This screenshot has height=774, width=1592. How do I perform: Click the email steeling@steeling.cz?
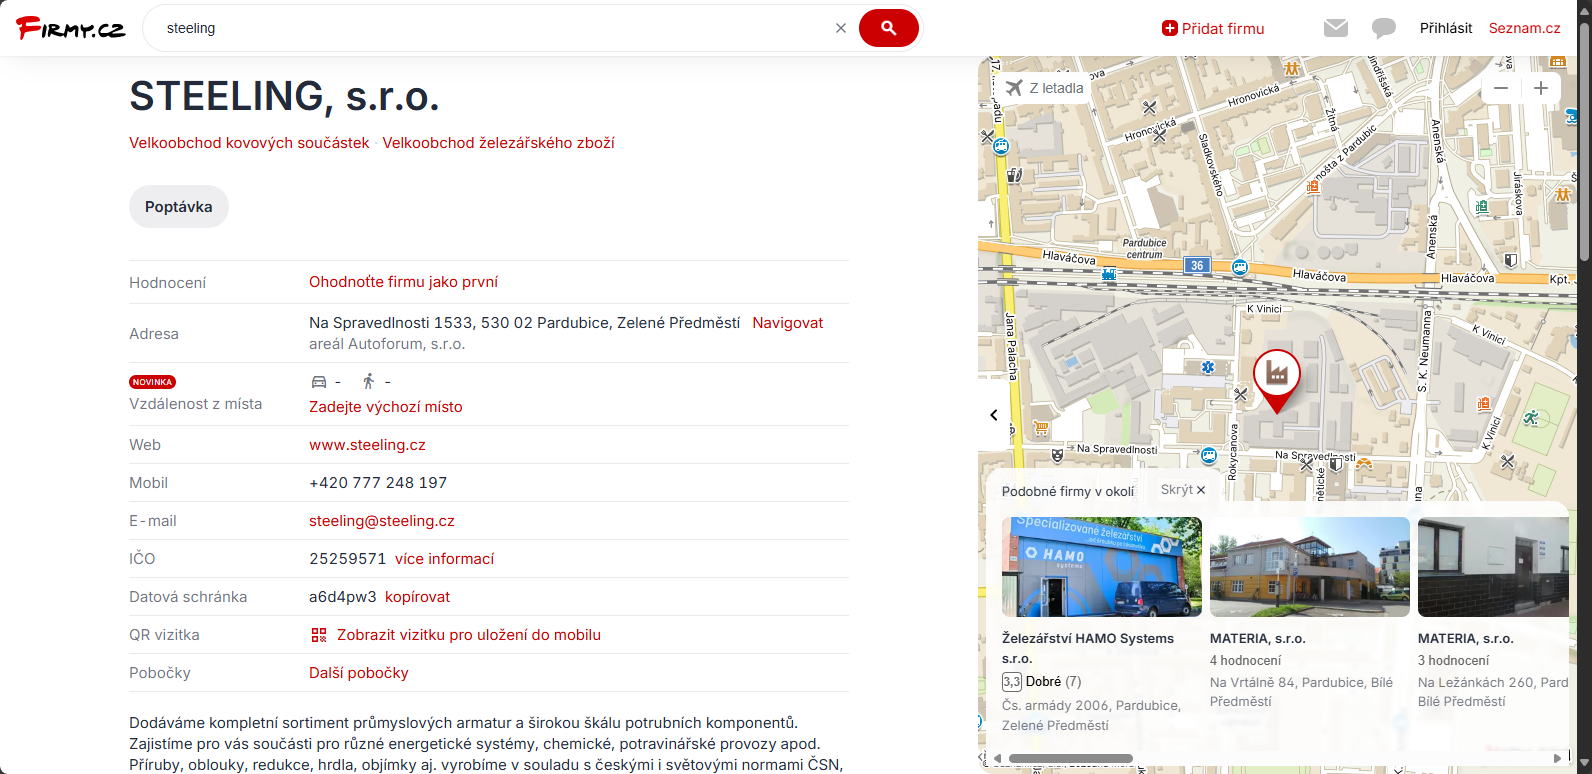[x=382, y=521]
